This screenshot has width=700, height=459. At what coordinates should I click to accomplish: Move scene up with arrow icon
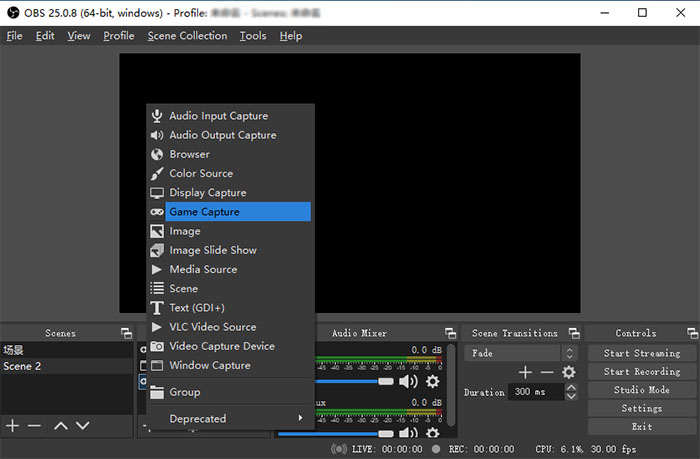point(61,426)
